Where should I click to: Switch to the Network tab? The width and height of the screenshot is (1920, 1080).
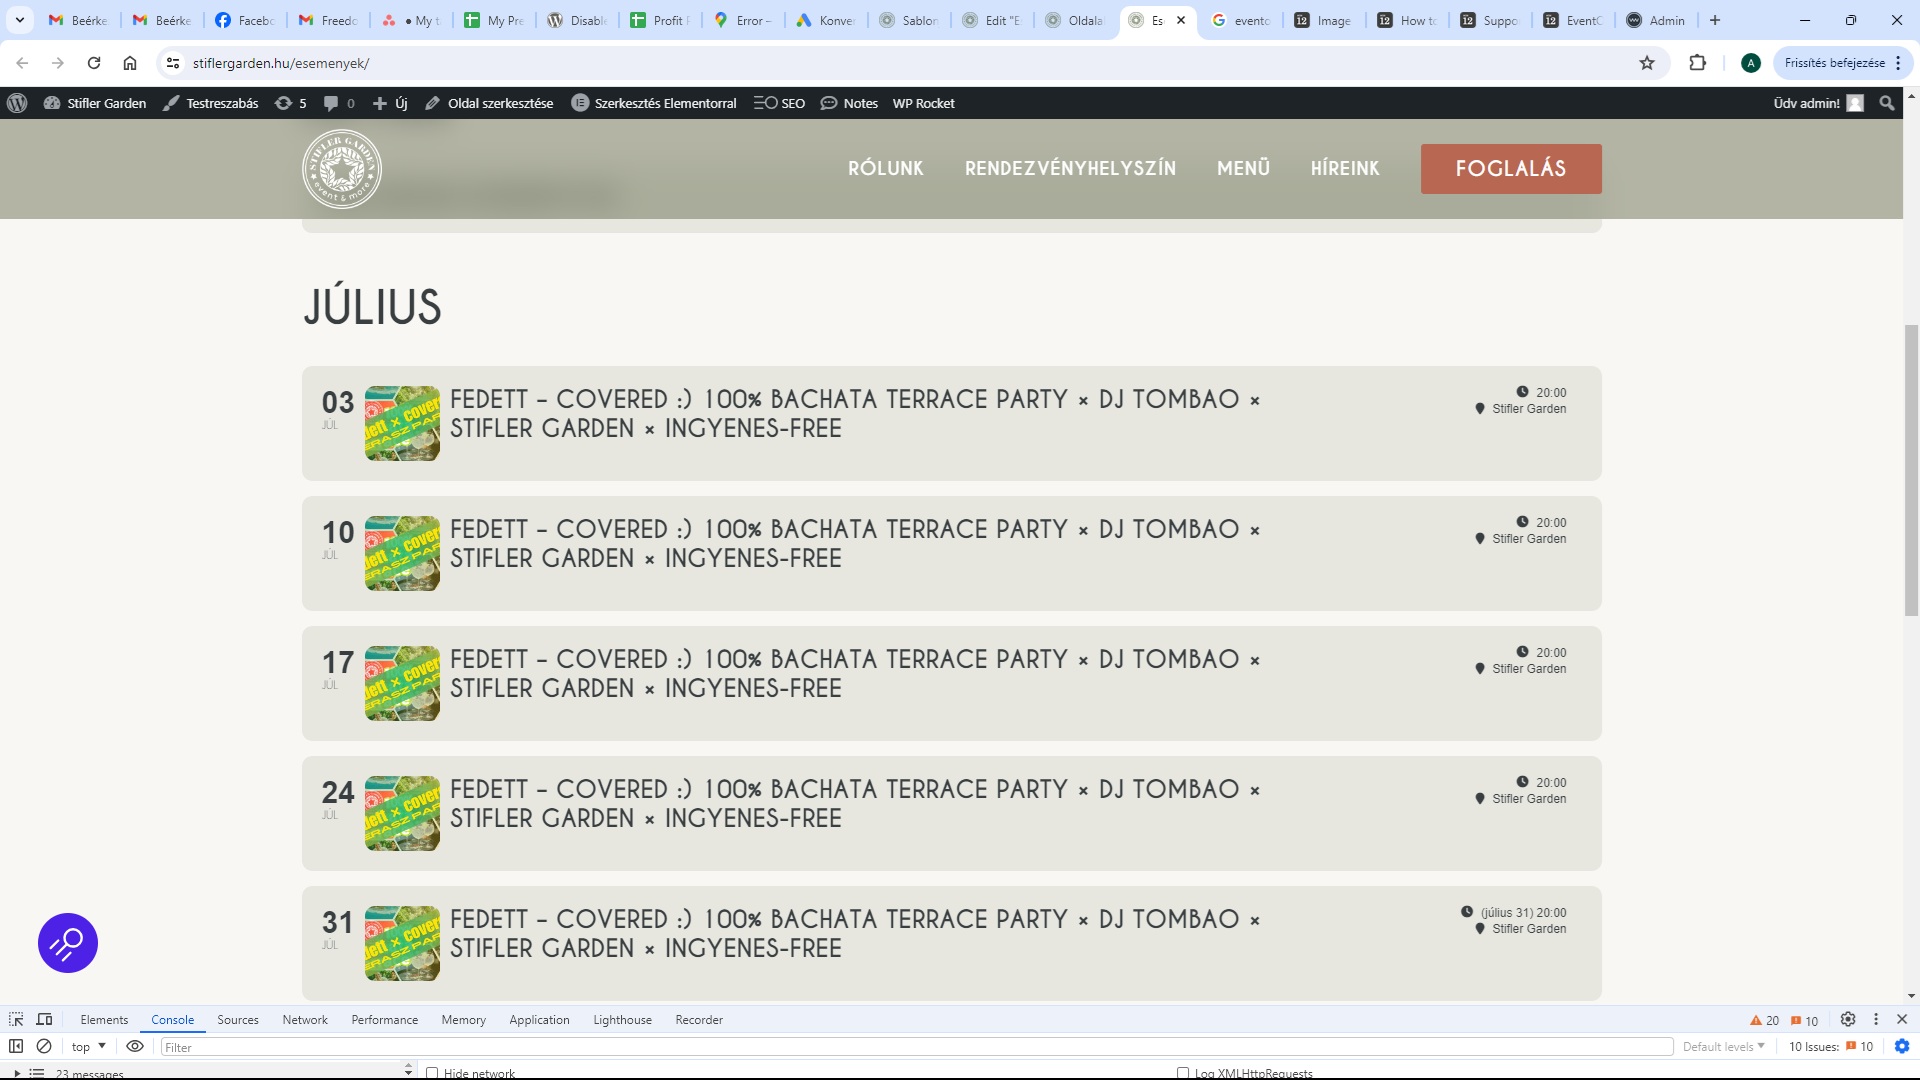[x=305, y=1020]
